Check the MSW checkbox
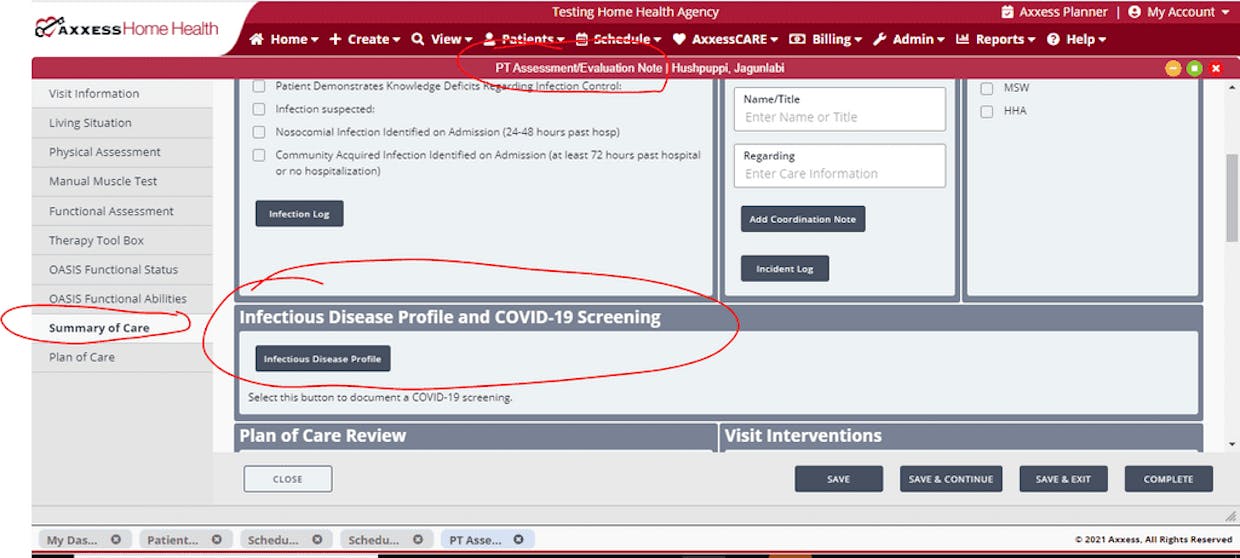Screen dimensions: 1240x558 [x=987, y=88]
